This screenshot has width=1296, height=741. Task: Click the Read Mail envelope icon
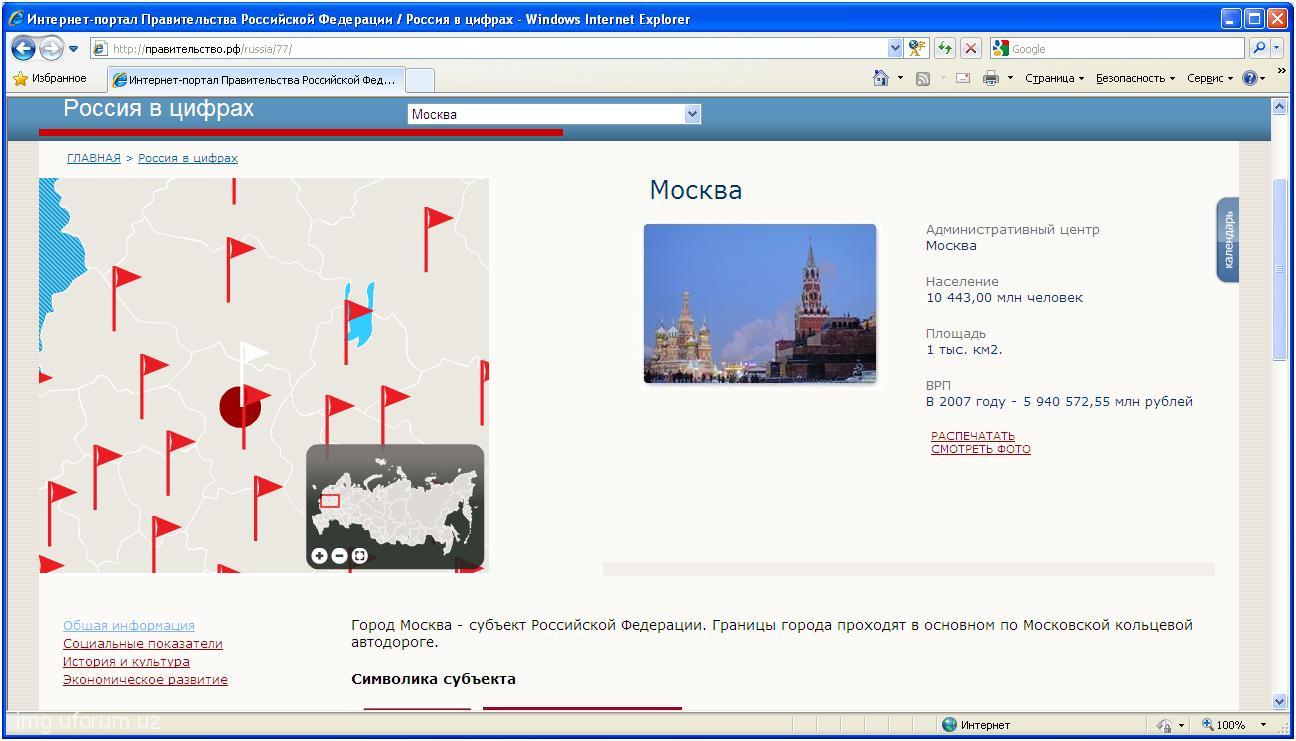click(963, 78)
